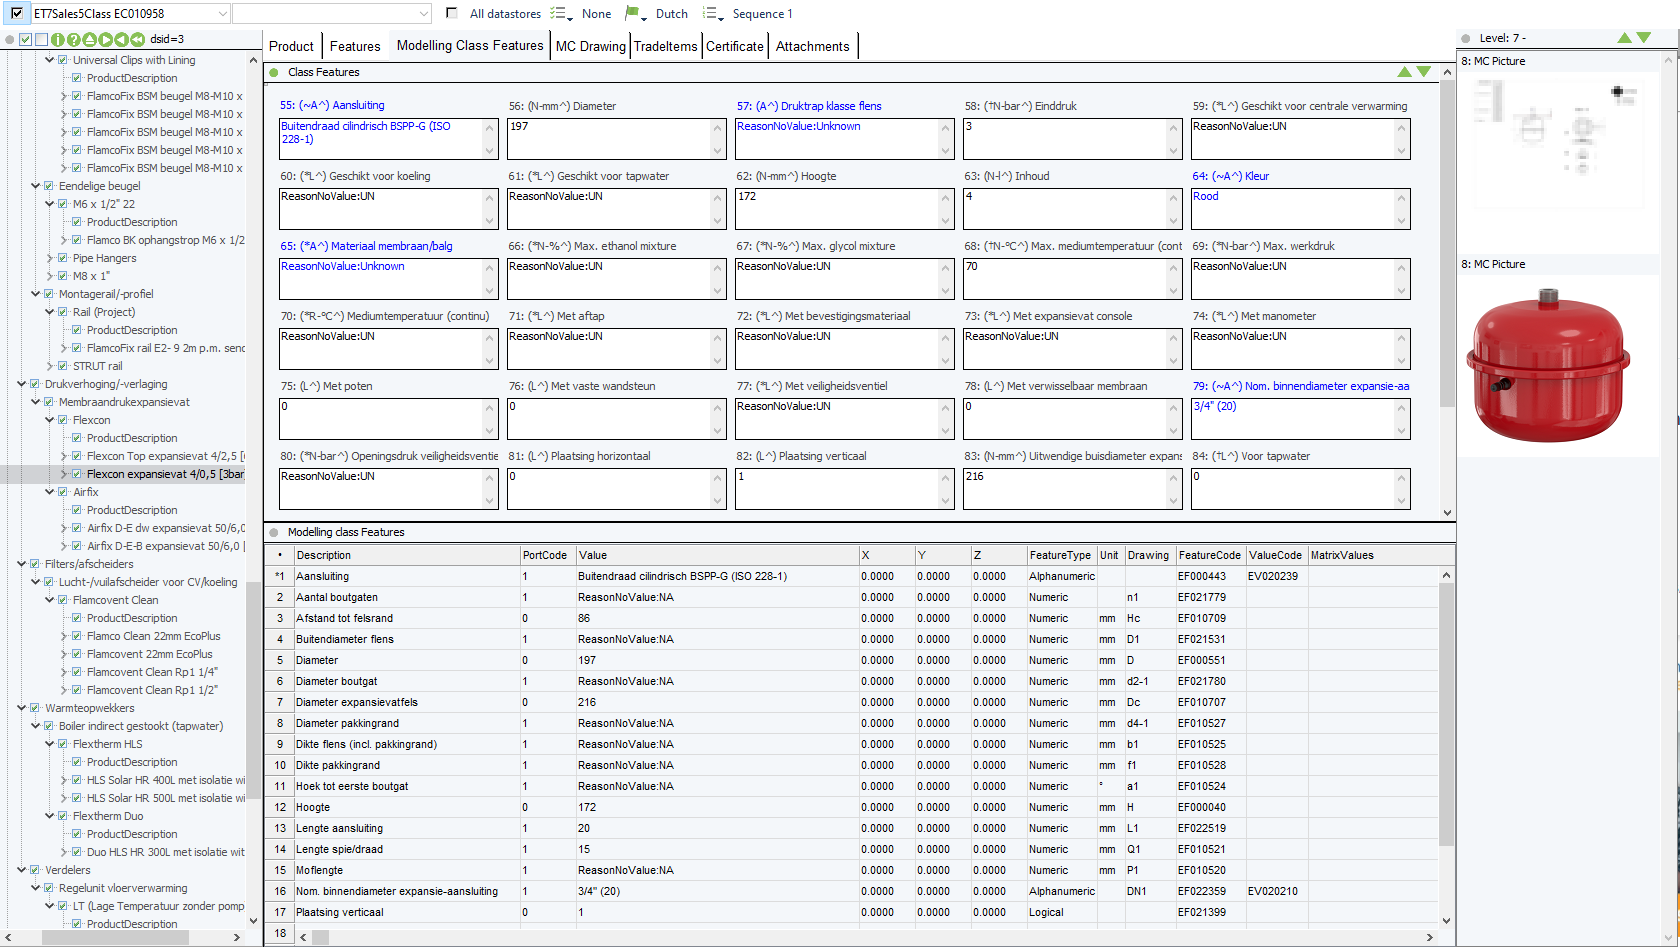Click the Sequence 1 label in the toolbar

click(762, 14)
